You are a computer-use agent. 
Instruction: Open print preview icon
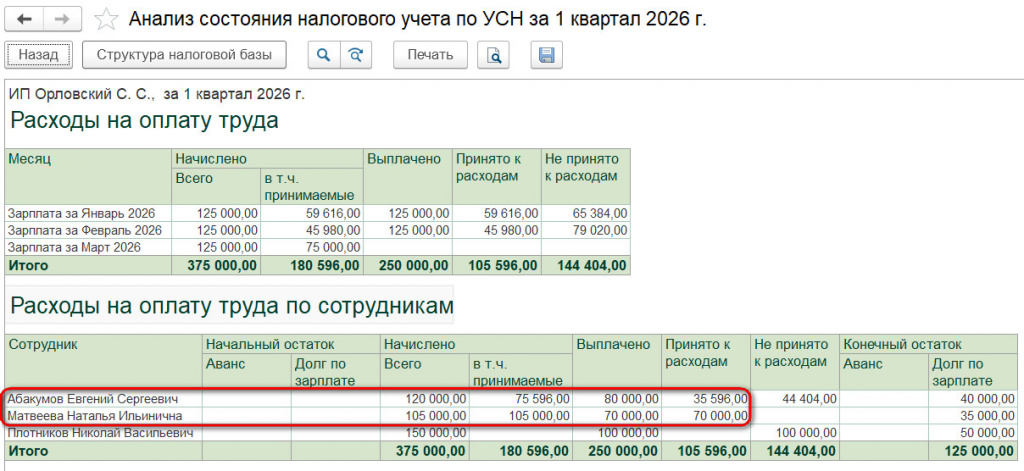click(493, 55)
